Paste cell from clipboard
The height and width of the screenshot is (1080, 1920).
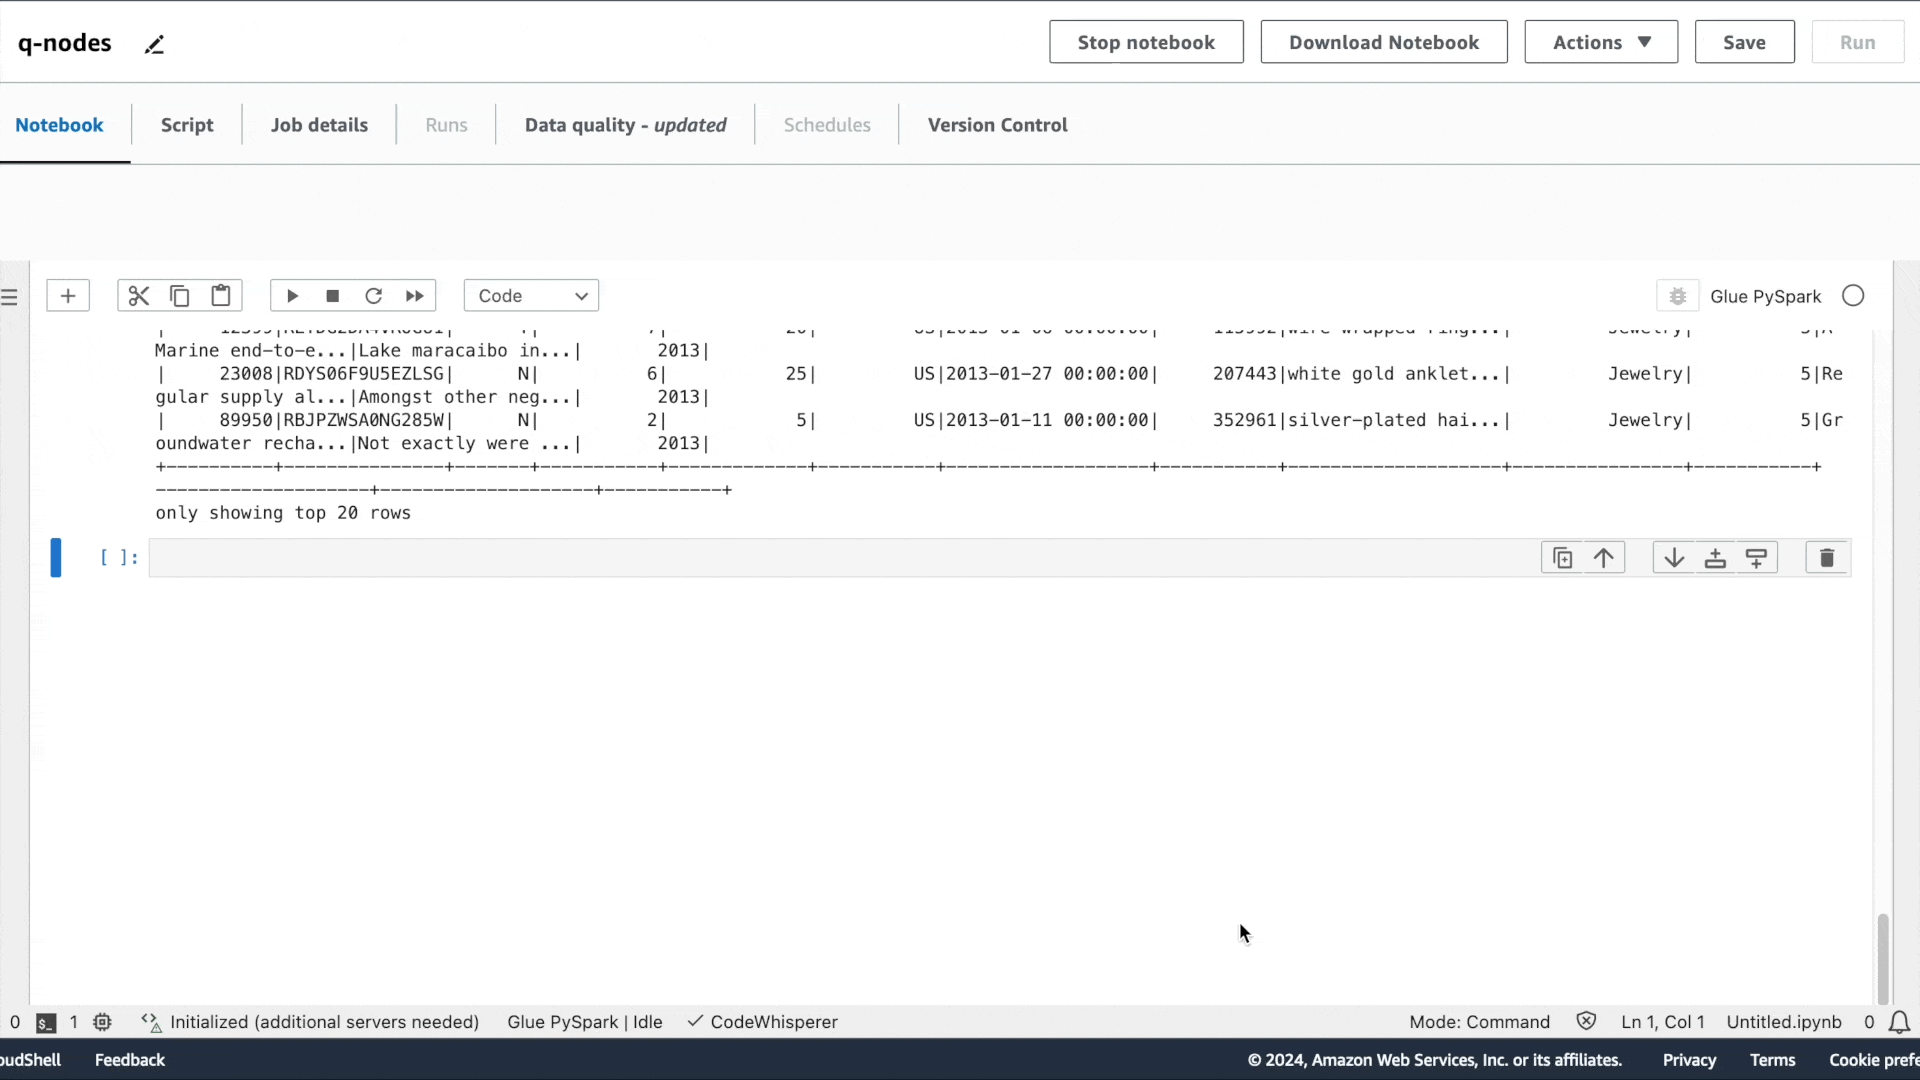tap(221, 296)
